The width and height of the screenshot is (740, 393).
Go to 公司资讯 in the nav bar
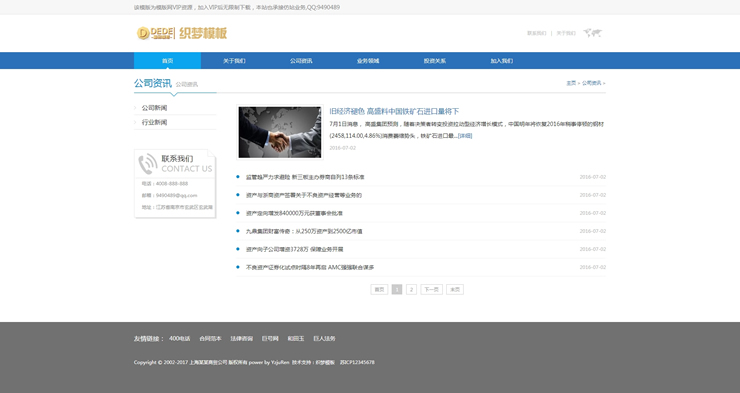coord(301,61)
